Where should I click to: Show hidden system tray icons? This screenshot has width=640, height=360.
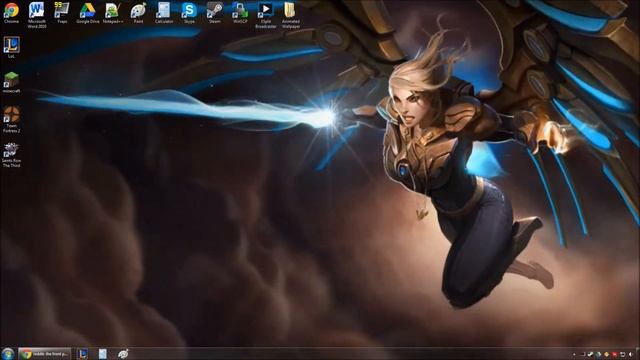click(x=574, y=354)
